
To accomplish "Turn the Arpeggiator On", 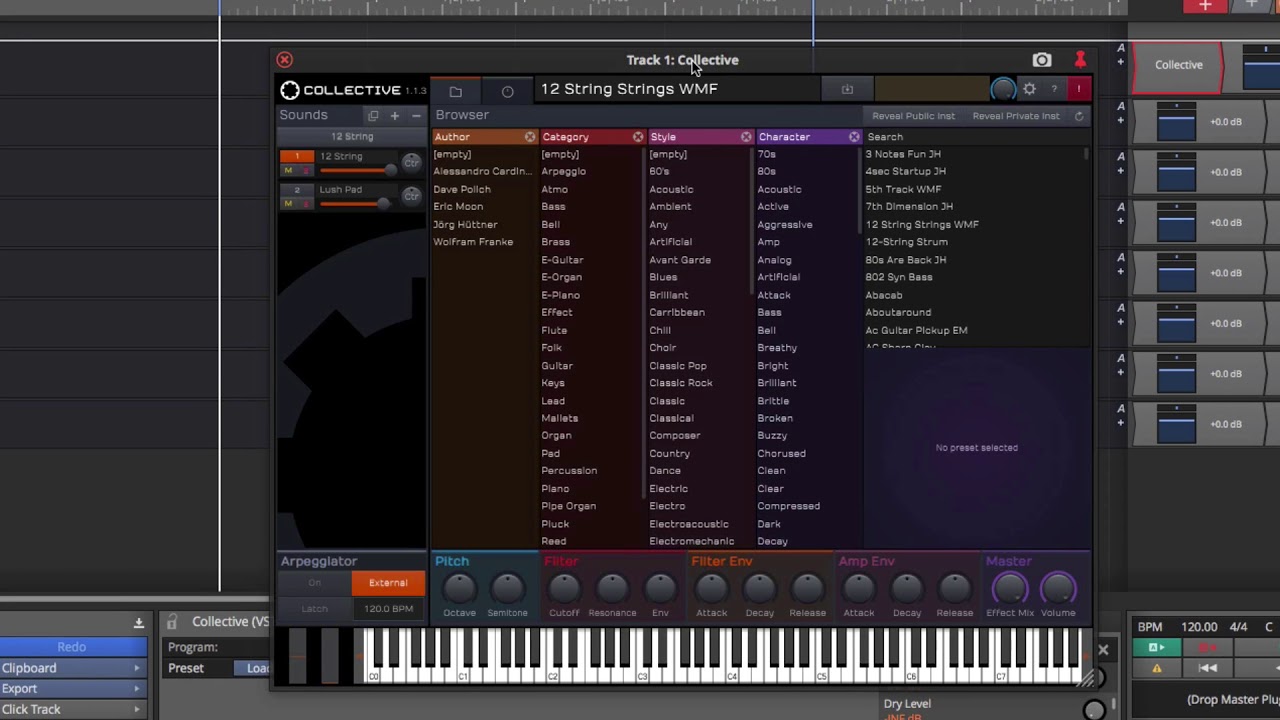I will coord(315,583).
